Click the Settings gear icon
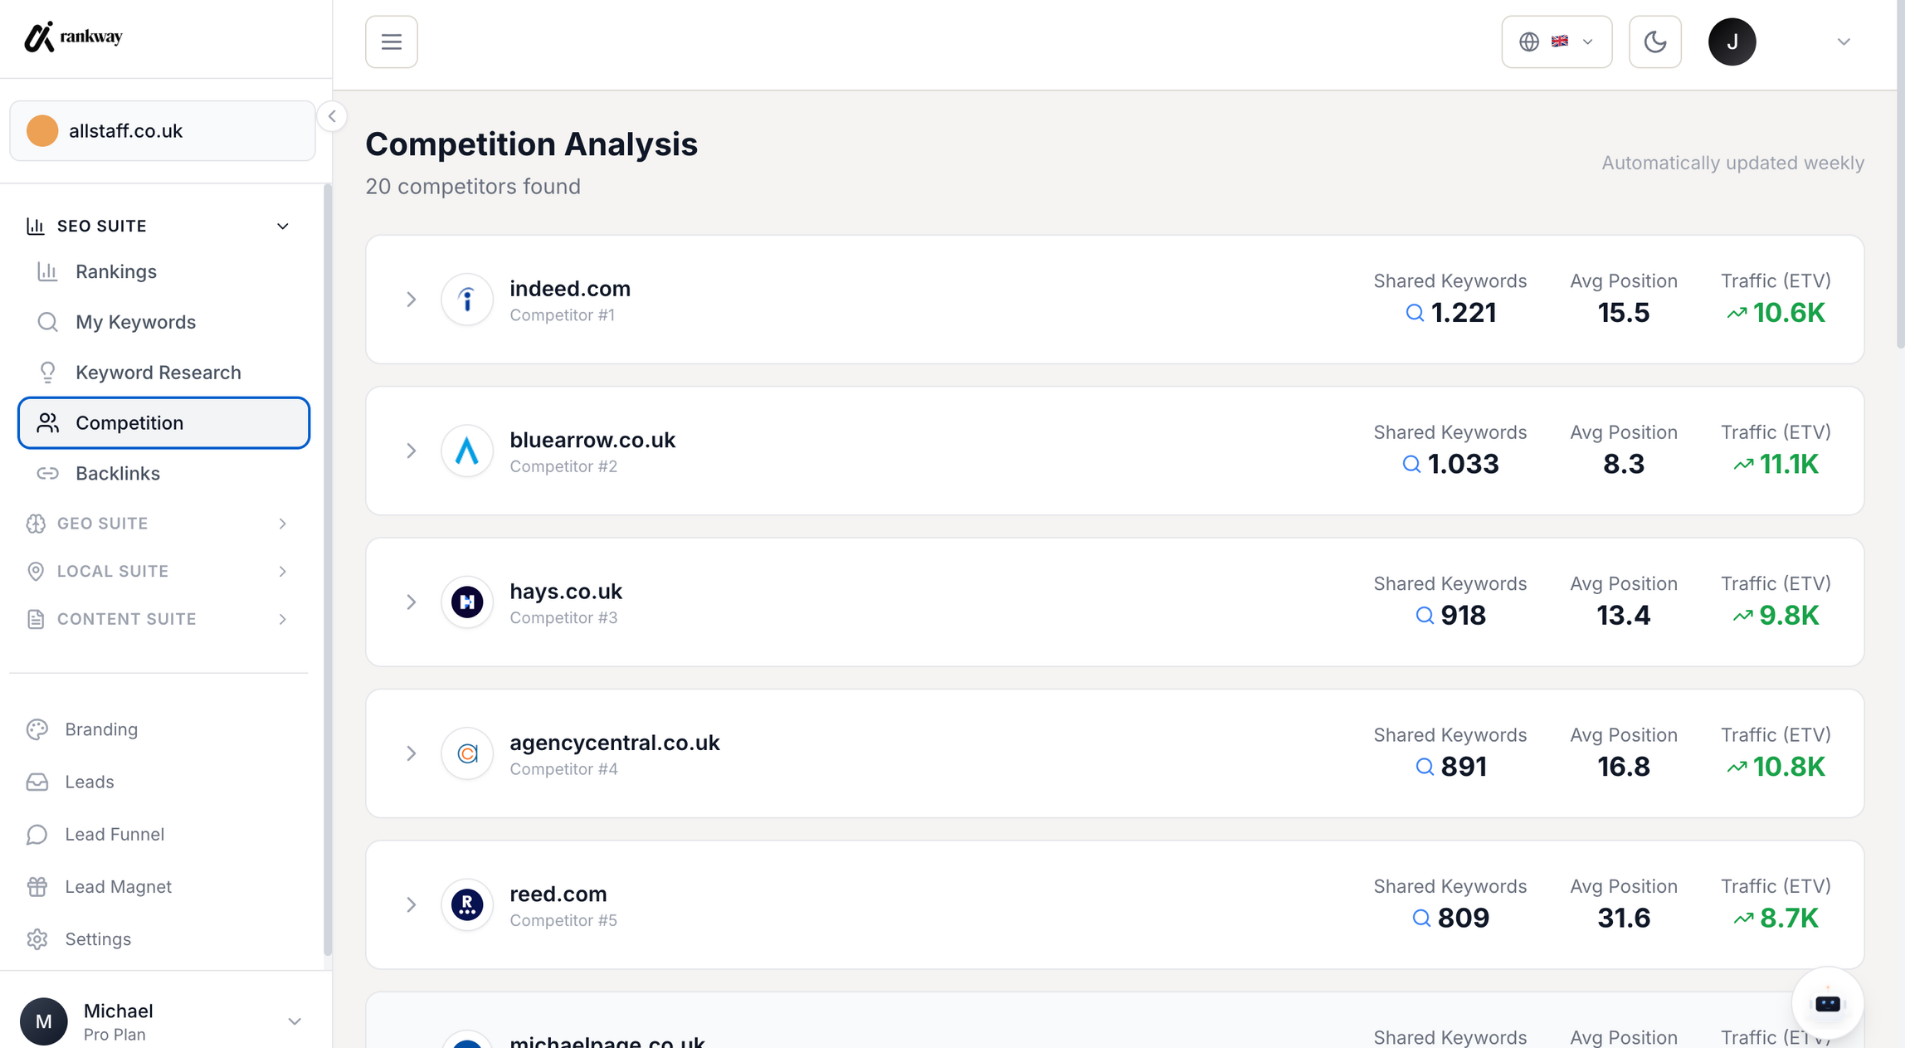 [x=37, y=939]
